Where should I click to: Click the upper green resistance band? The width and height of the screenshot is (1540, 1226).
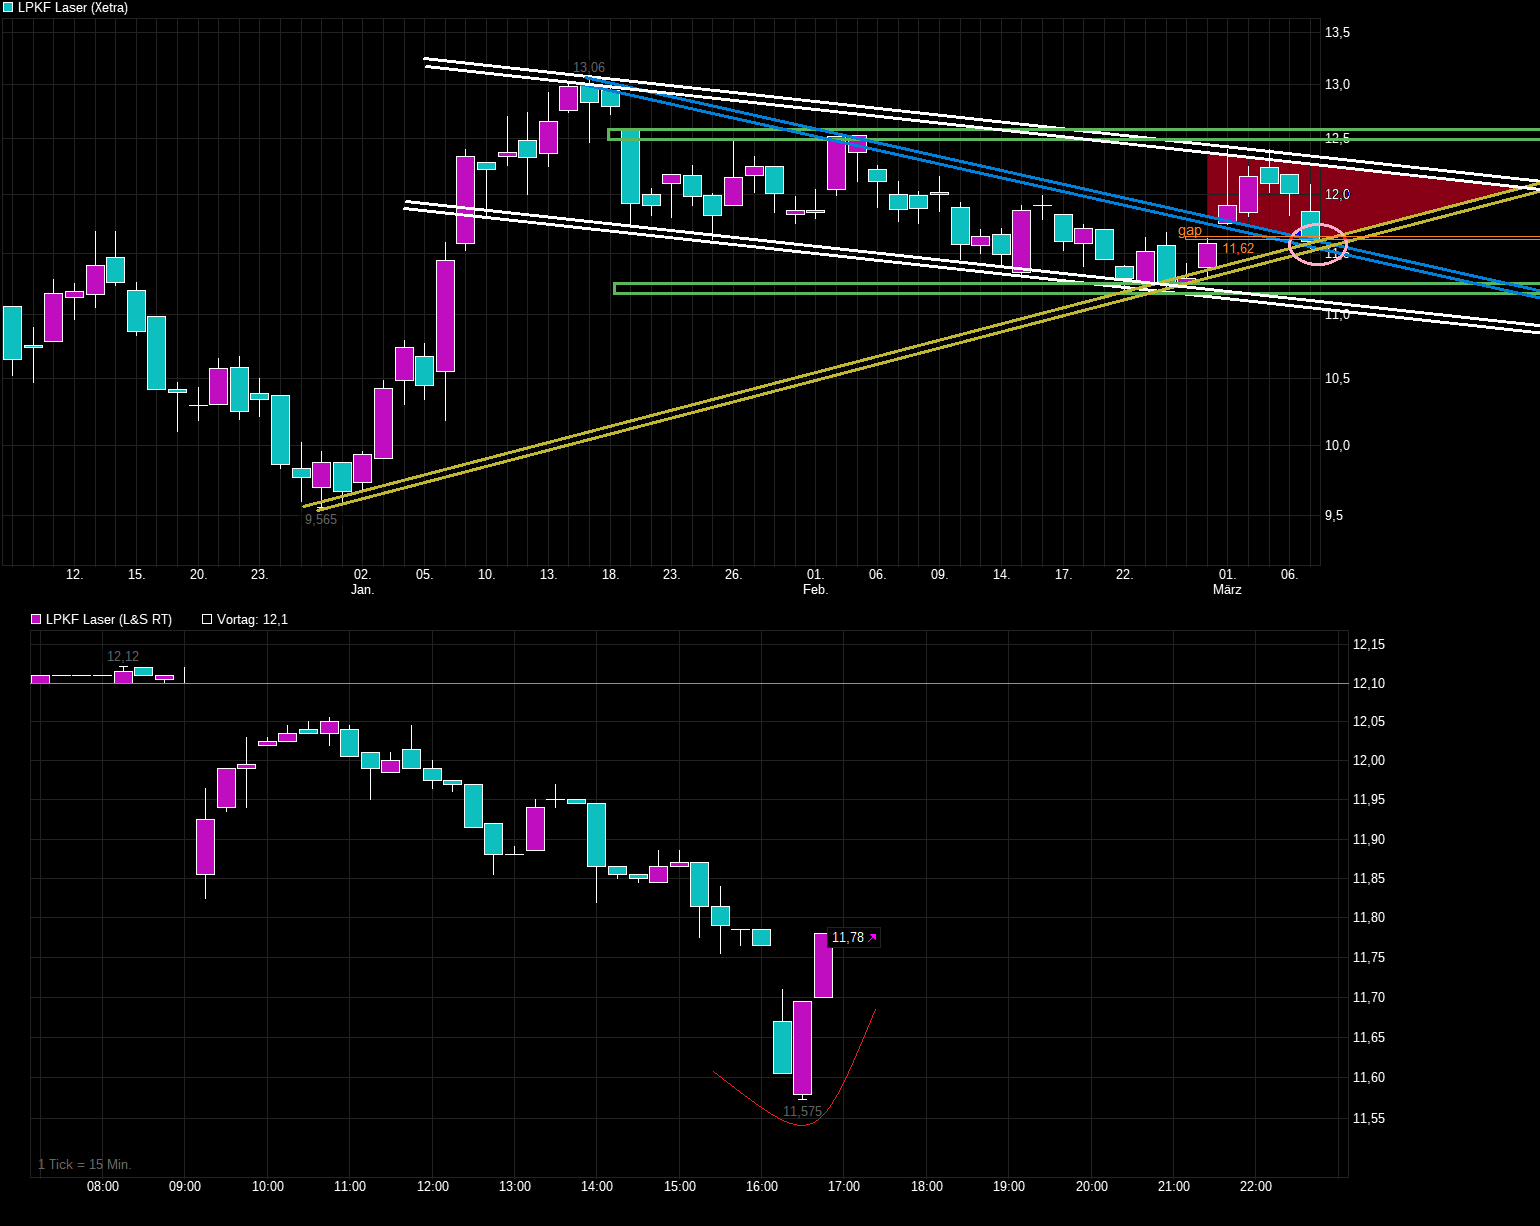[1000, 133]
